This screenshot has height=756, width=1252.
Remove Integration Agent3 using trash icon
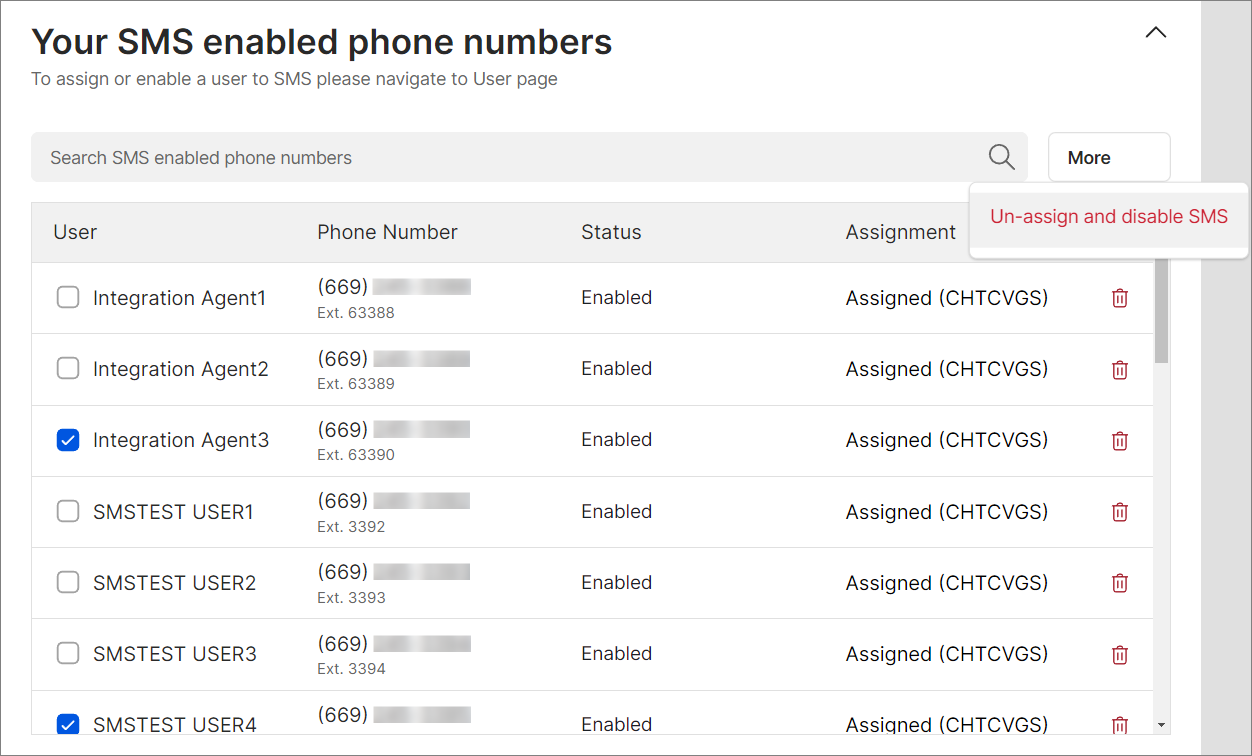[1120, 440]
